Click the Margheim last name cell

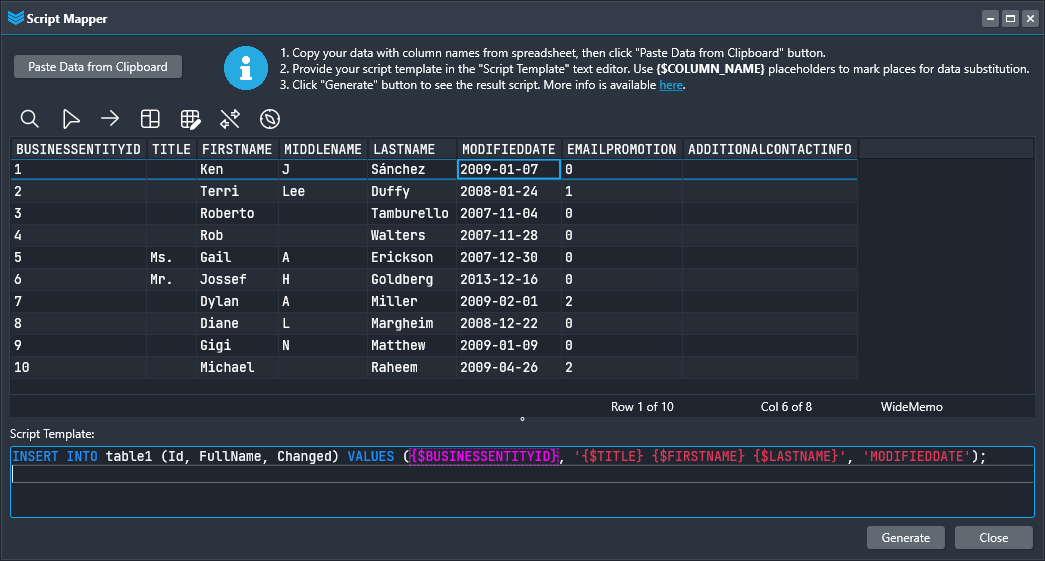tap(411, 323)
